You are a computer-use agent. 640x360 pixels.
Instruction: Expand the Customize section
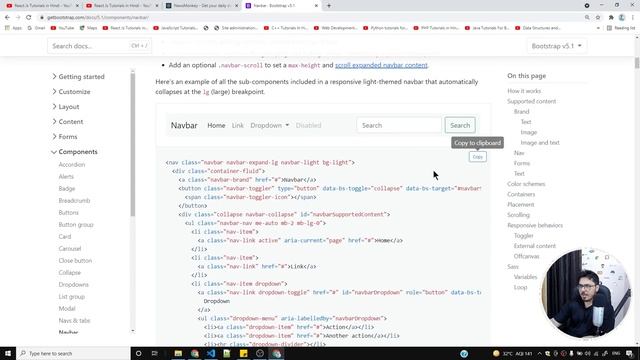pos(71,91)
